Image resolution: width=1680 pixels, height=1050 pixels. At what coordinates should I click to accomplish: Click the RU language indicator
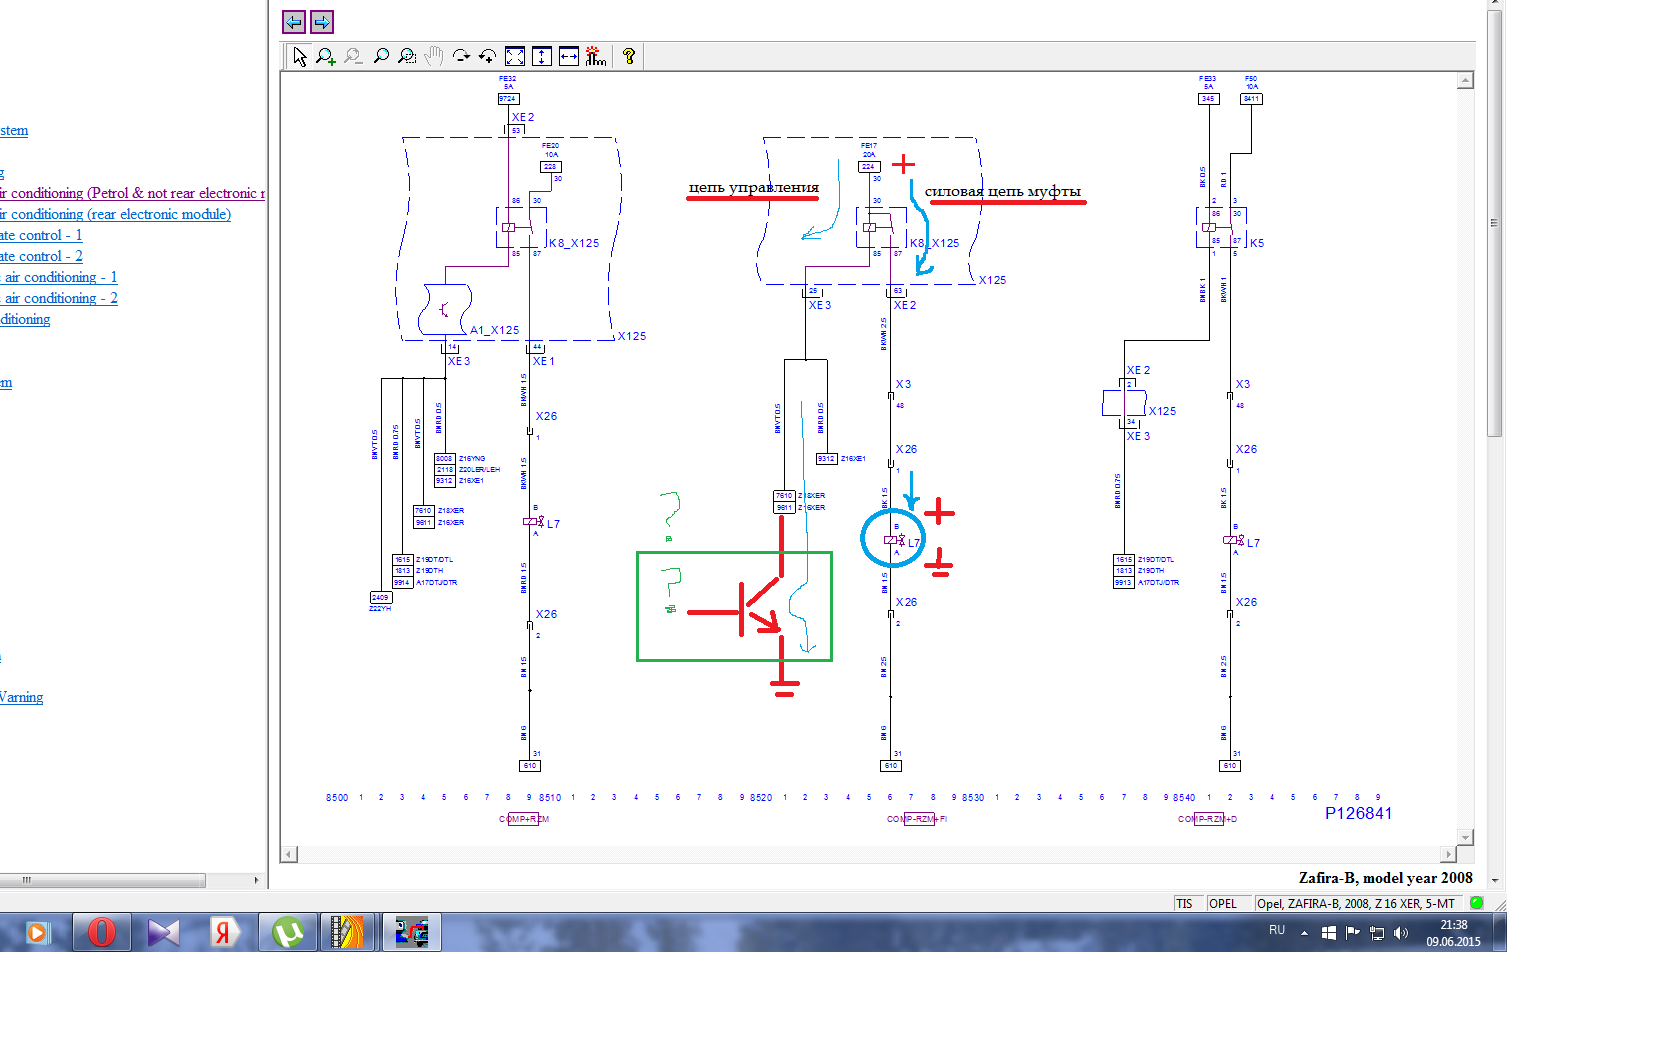[x=1277, y=930]
